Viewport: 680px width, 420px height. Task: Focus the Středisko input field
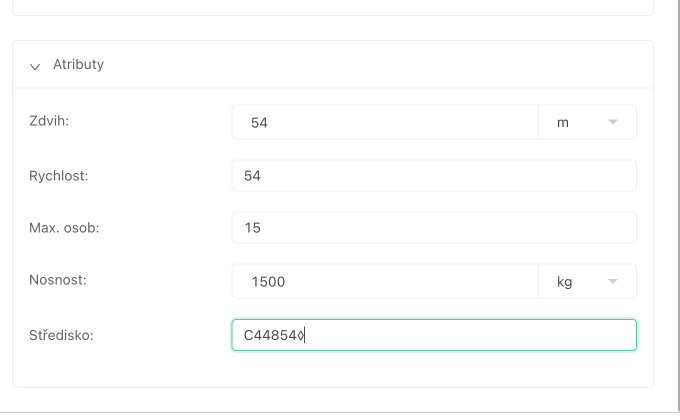(433, 335)
